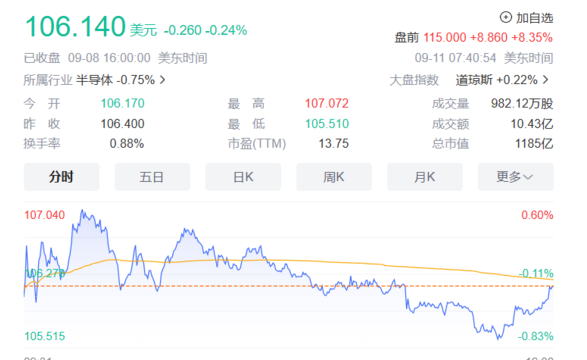Click the 09-11 07:40:54 pre-market timestamp
587x360 pixels.
455,58
